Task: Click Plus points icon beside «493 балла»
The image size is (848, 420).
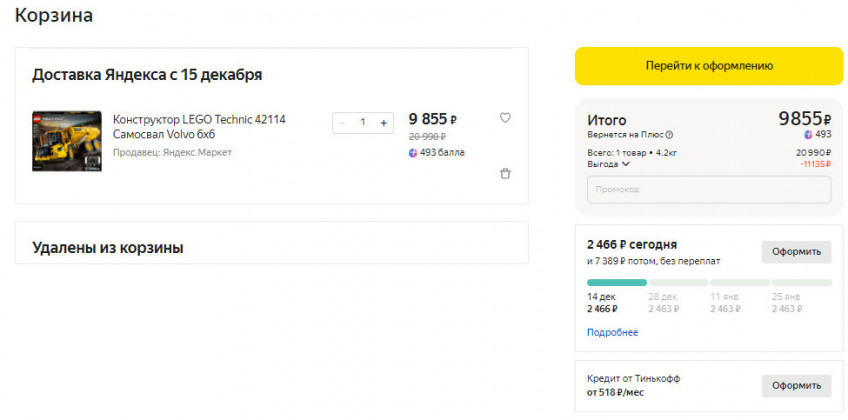Action: coord(413,153)
